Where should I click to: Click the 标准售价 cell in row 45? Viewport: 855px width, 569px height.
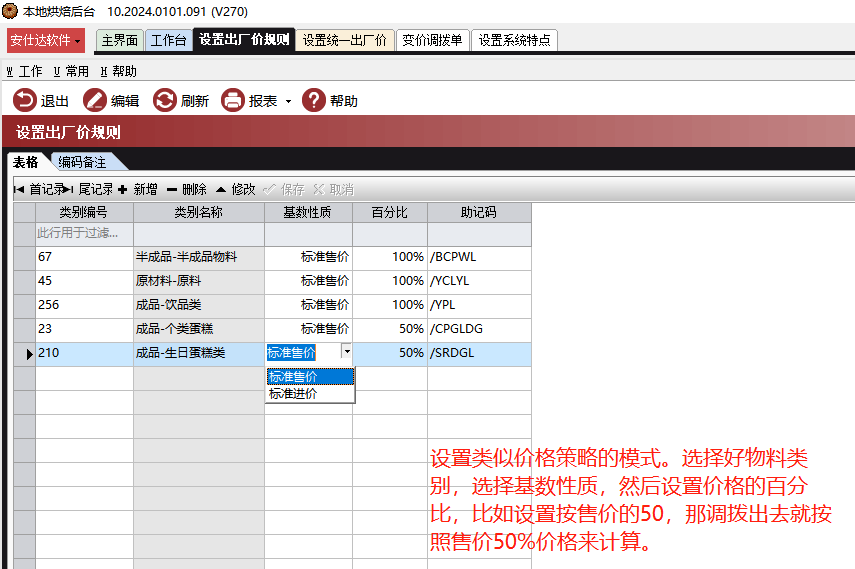[x=309, y=281]
